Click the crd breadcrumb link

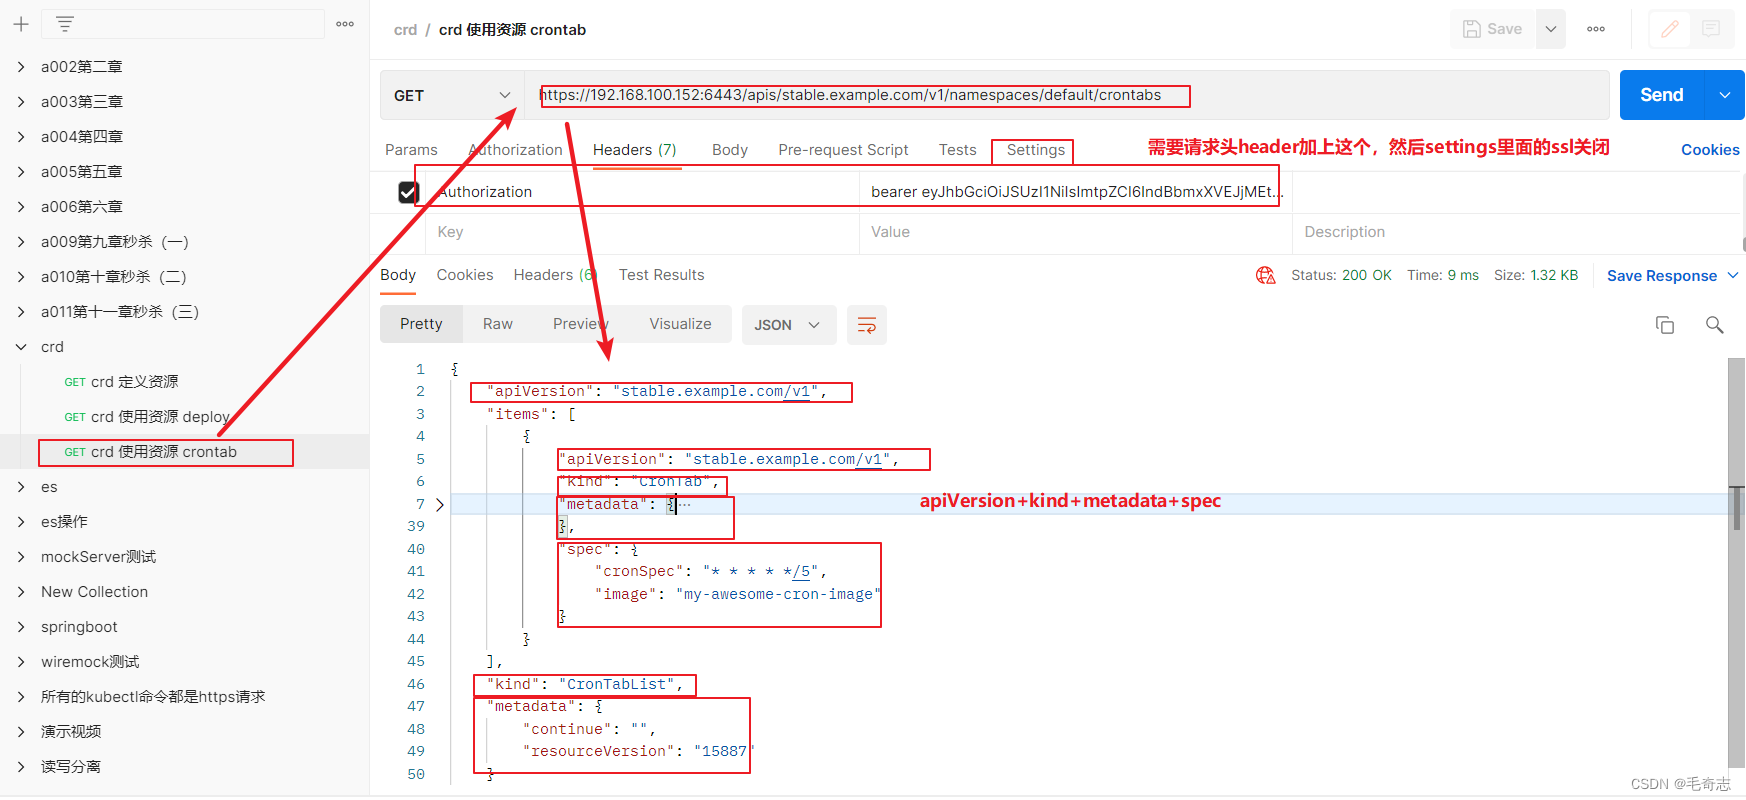click(x=405, y=30)
